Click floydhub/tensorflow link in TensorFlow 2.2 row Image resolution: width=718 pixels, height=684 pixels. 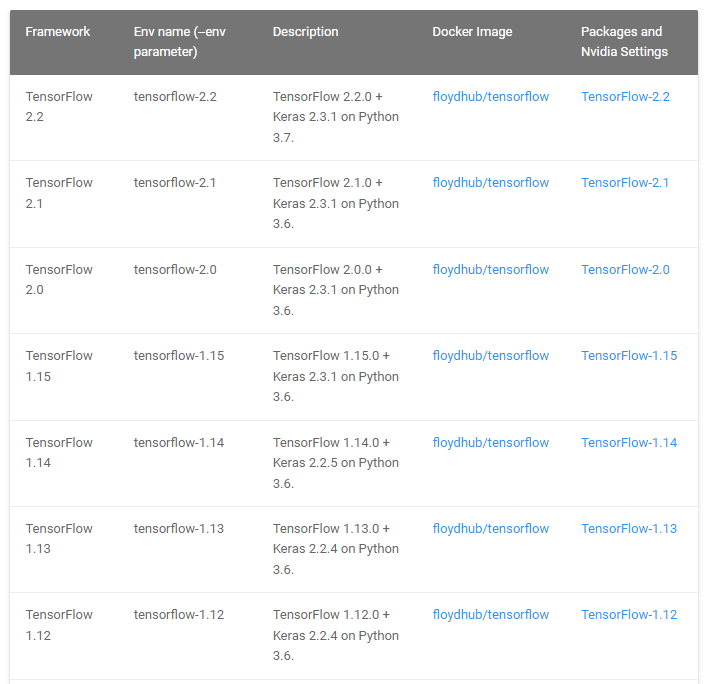point(490,97)
